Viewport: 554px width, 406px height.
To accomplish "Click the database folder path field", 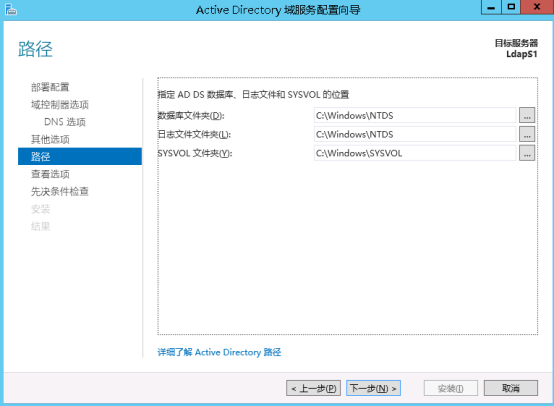I will 415,115.
